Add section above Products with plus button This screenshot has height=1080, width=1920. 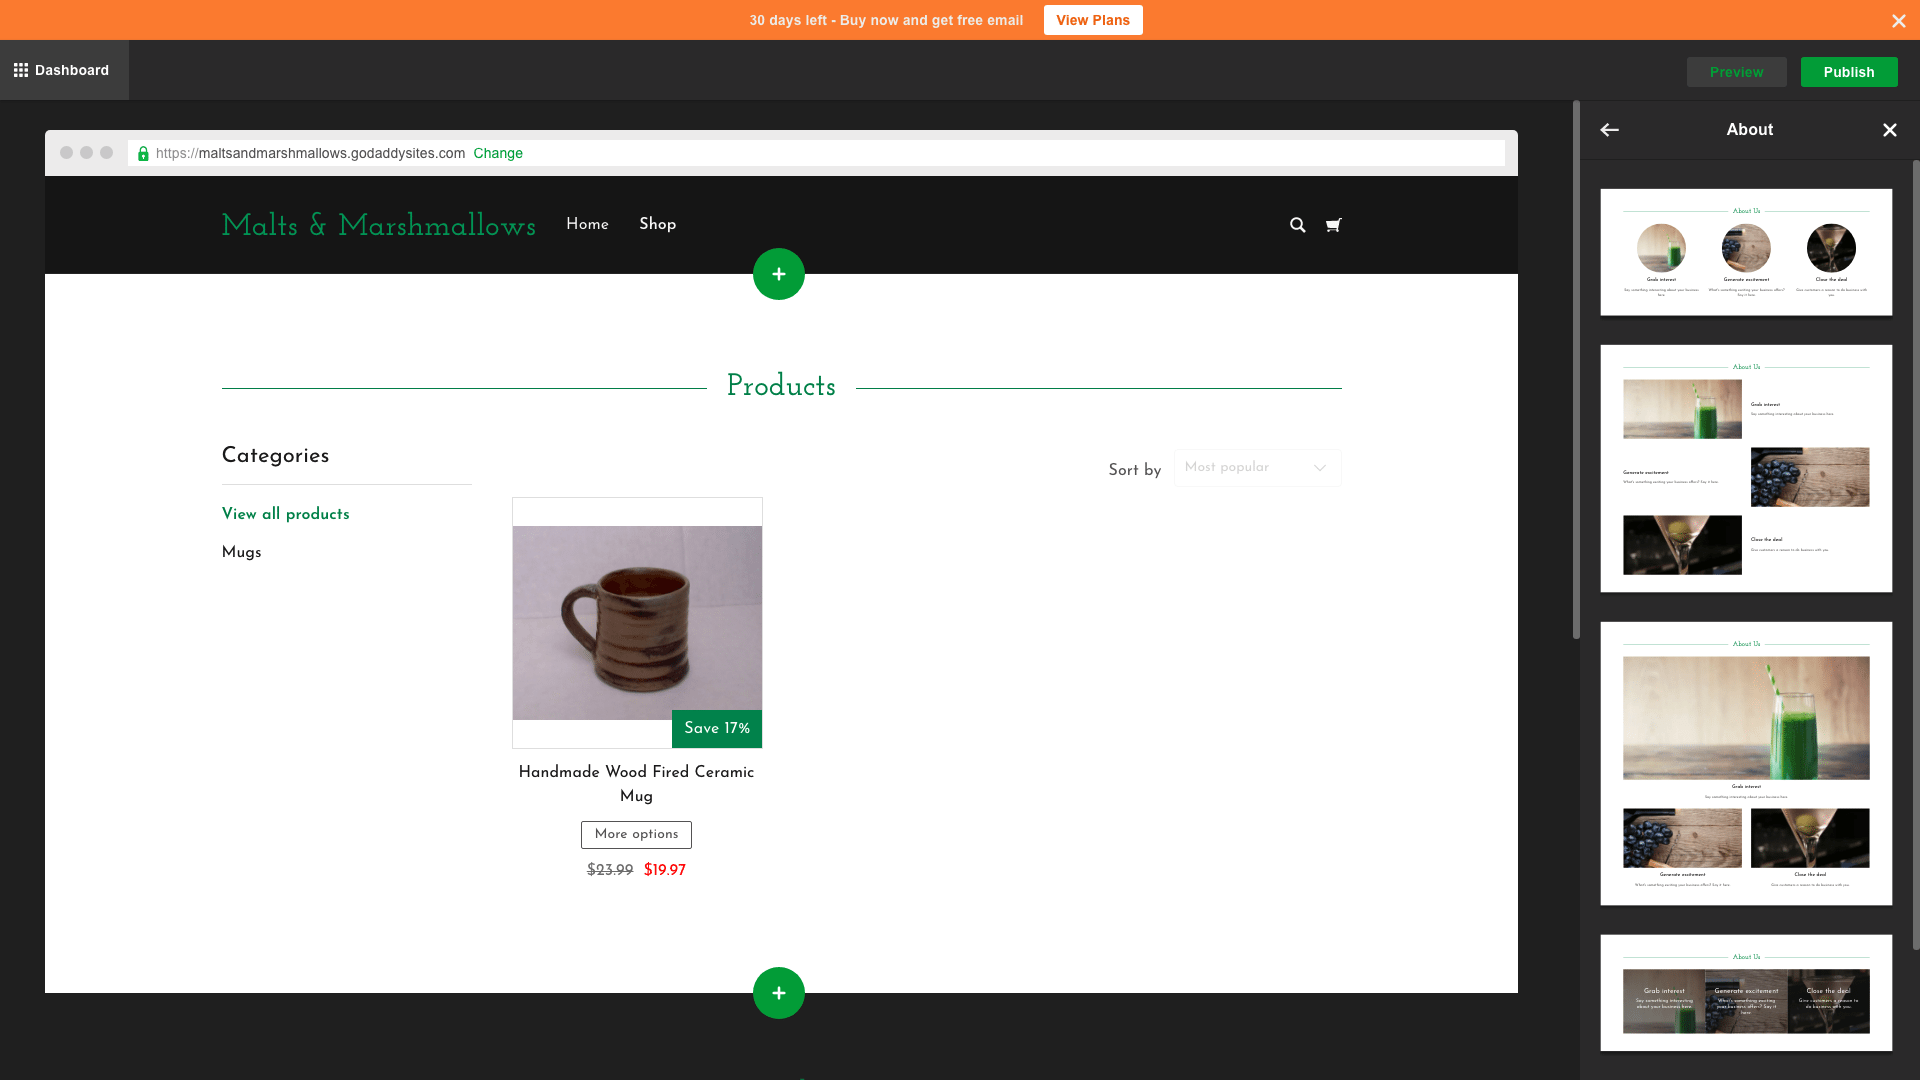[x=778, y=274]
